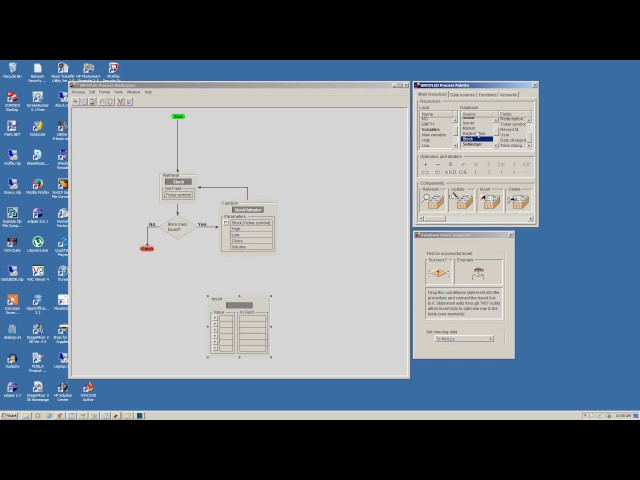Select the highlighted Stock source in the Database list
Viewport: 640px width, 480px height.
point(476,139)
